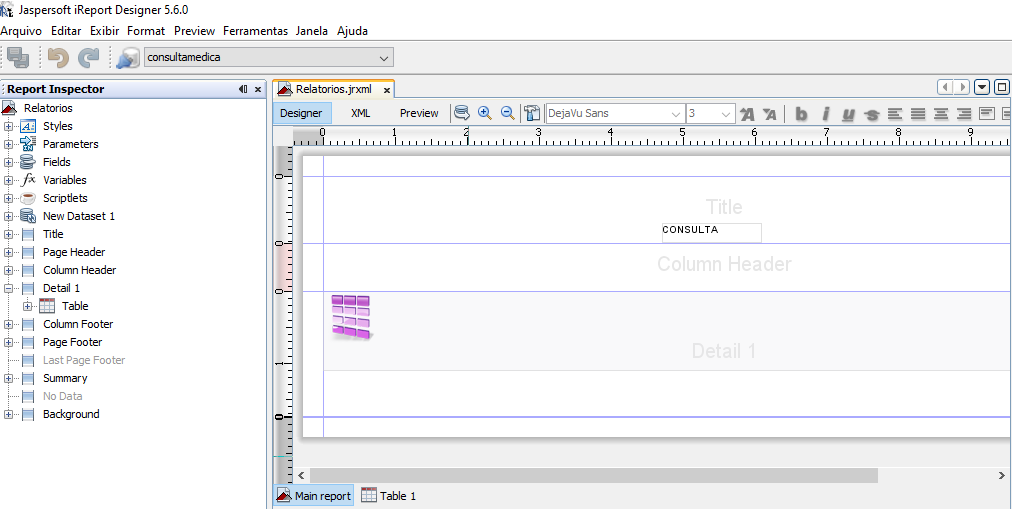1012x509 pixels.
Task: Expand the Table node under Detail 1
Action: [x=27, y=306]
